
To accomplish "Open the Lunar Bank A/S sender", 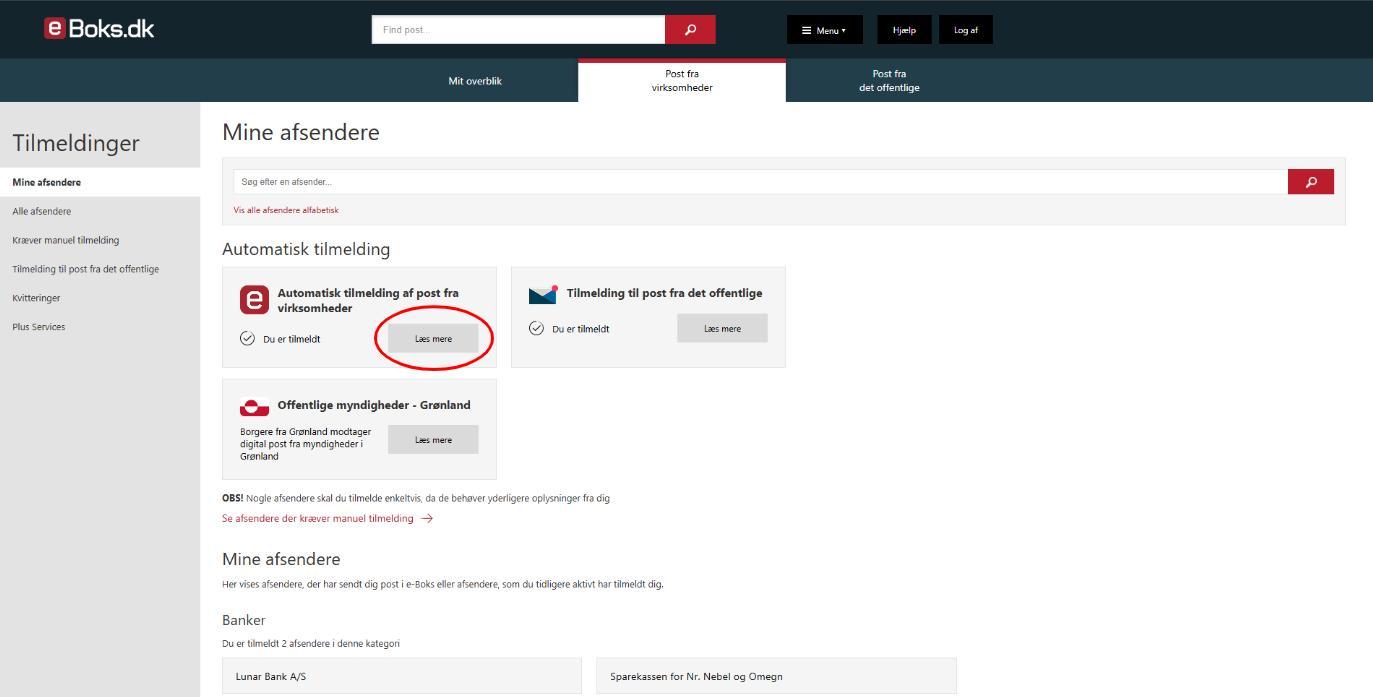I will (401, 676).
